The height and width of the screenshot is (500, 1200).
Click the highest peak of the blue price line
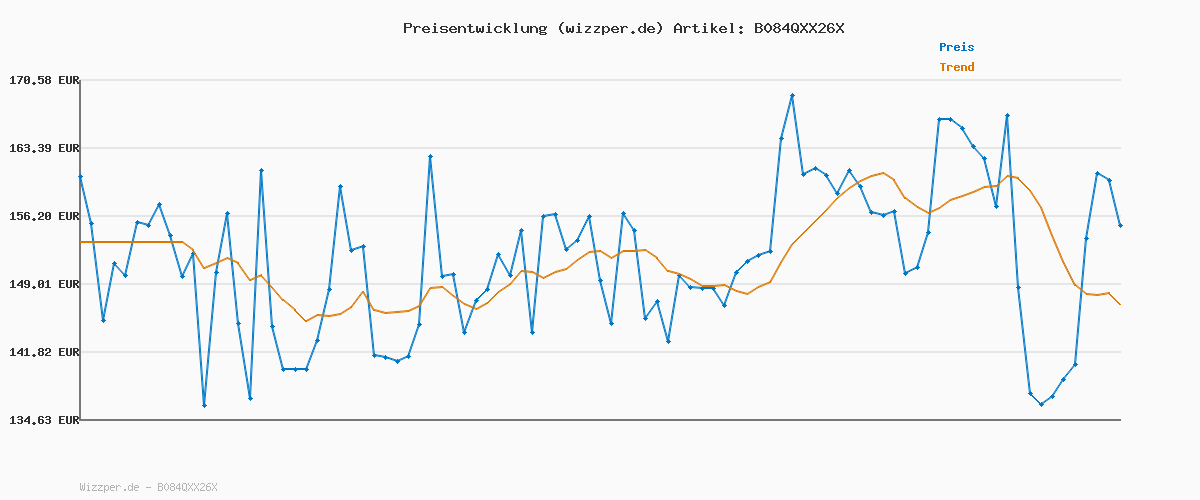(x=792, y=96)
